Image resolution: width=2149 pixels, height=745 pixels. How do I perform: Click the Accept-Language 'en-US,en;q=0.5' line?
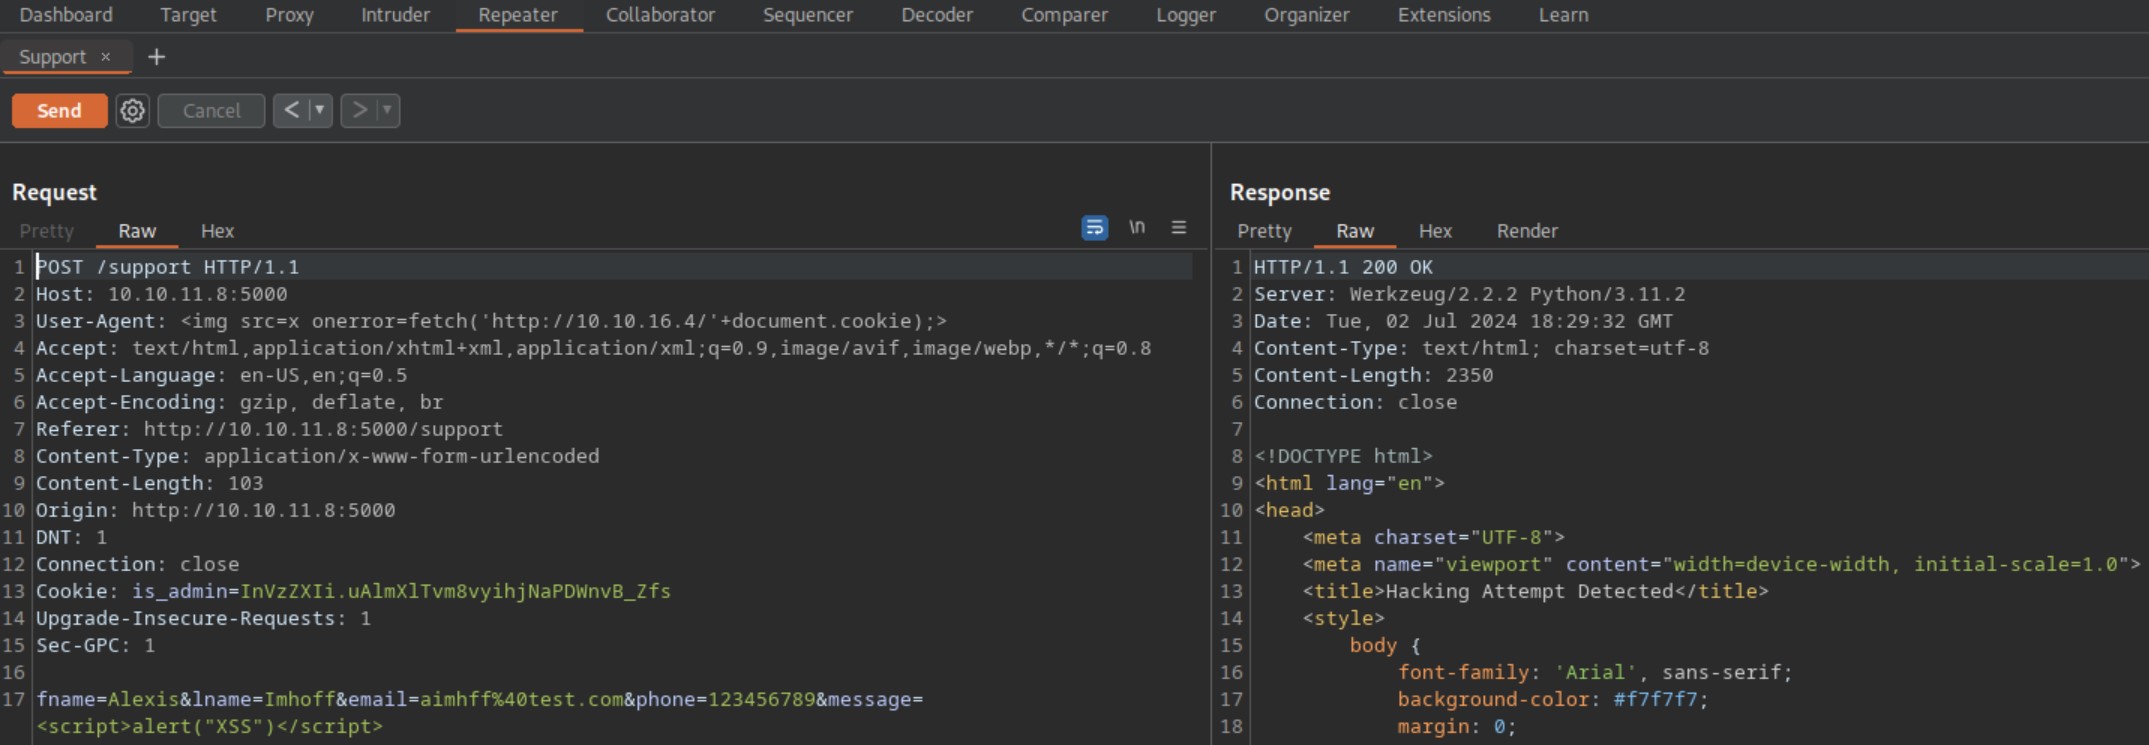[x=221, y=375]
